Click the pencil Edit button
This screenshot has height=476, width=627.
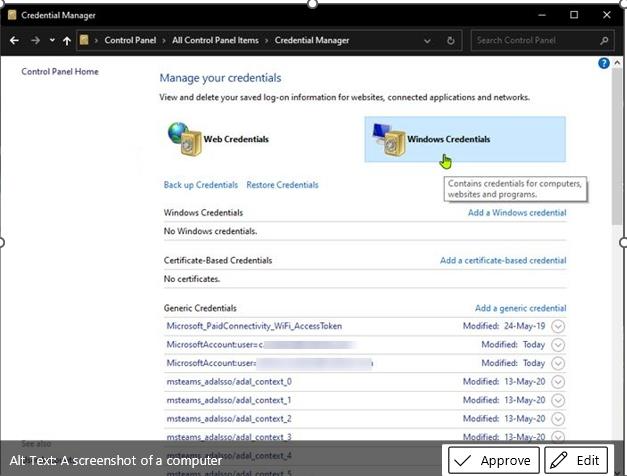click(576, 460)
